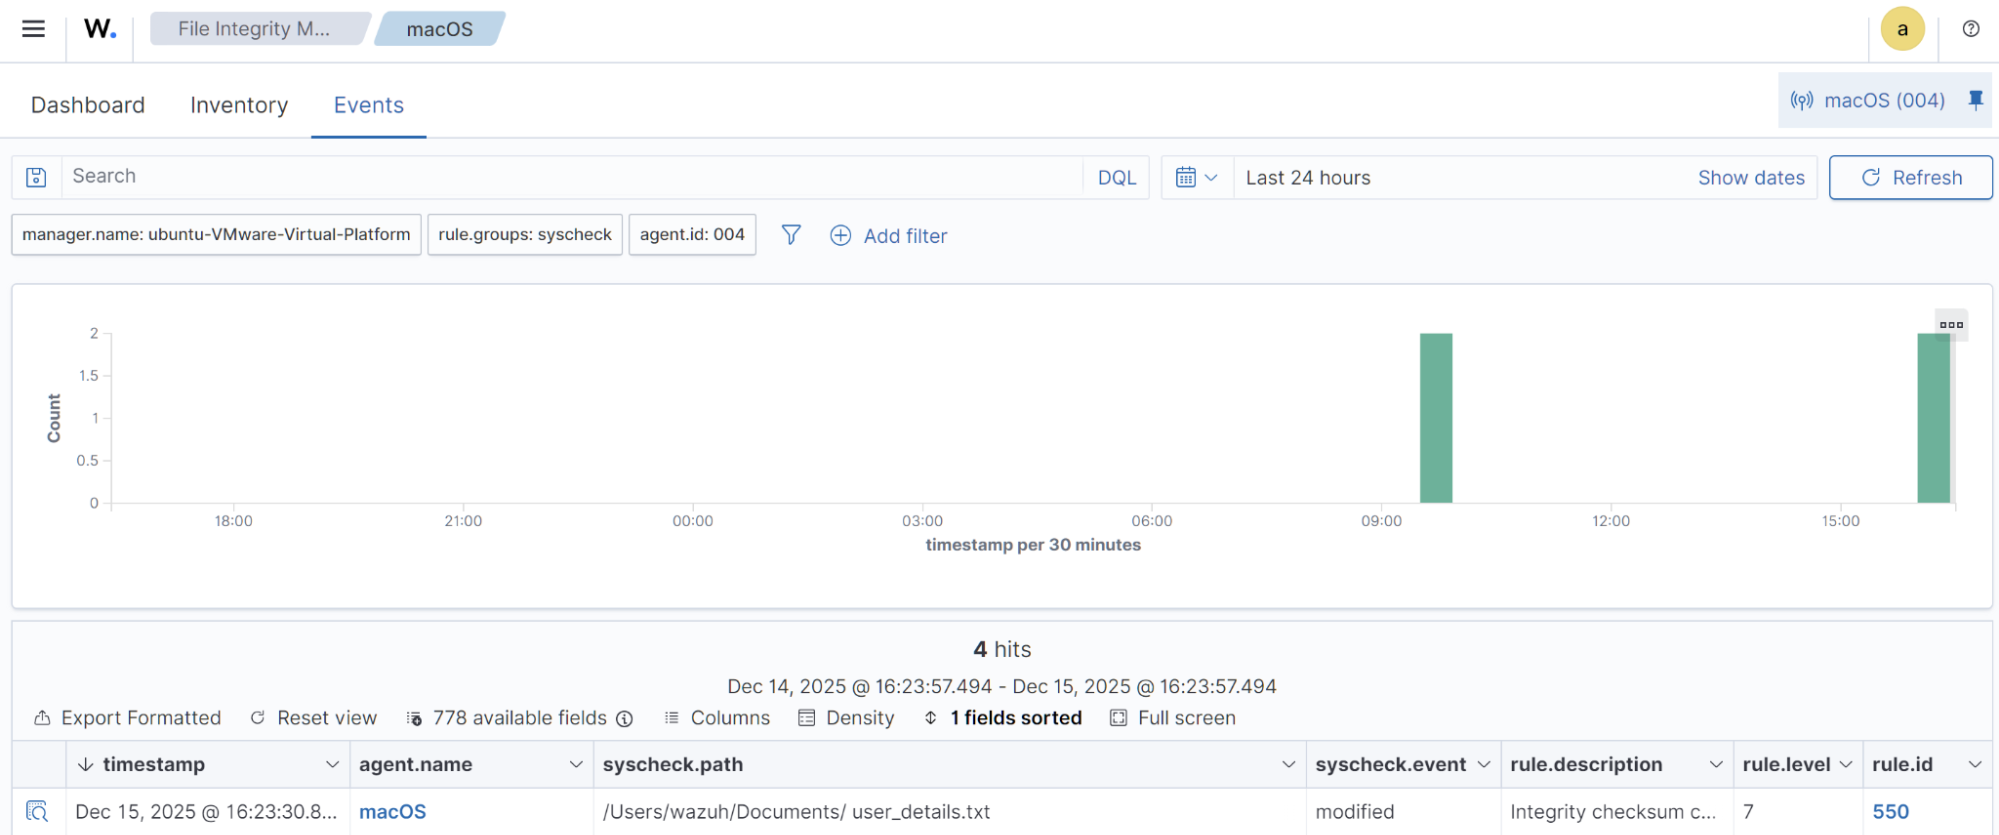
Task: Click the manager.name filter pill
Action: [x=216, y=234]
